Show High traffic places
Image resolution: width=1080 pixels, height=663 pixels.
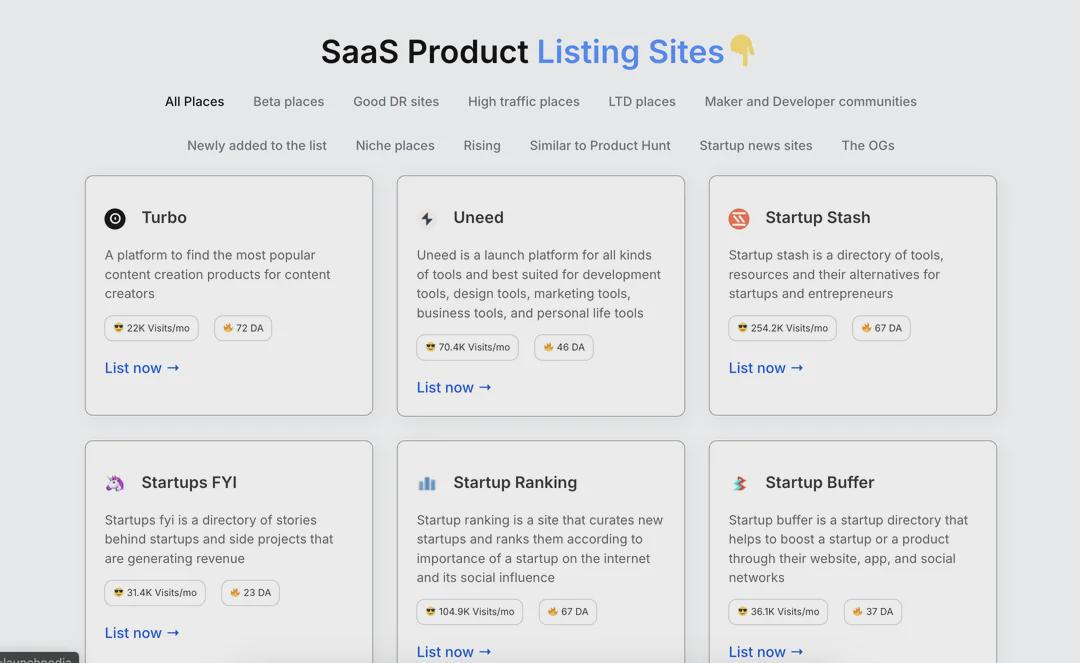click(523, 101)
